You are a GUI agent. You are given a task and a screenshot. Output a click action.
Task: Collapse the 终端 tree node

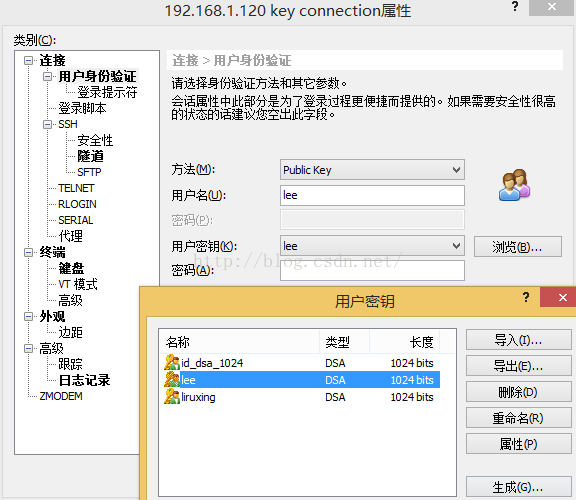(29, 252)
